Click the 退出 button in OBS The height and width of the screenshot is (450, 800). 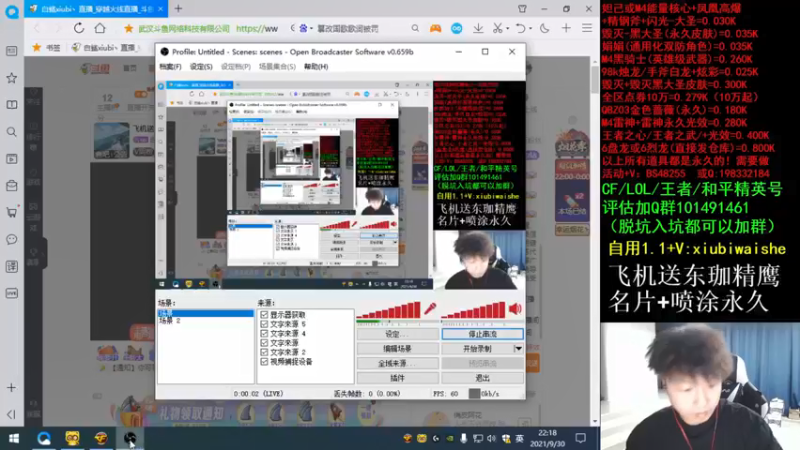click(482, 378)
